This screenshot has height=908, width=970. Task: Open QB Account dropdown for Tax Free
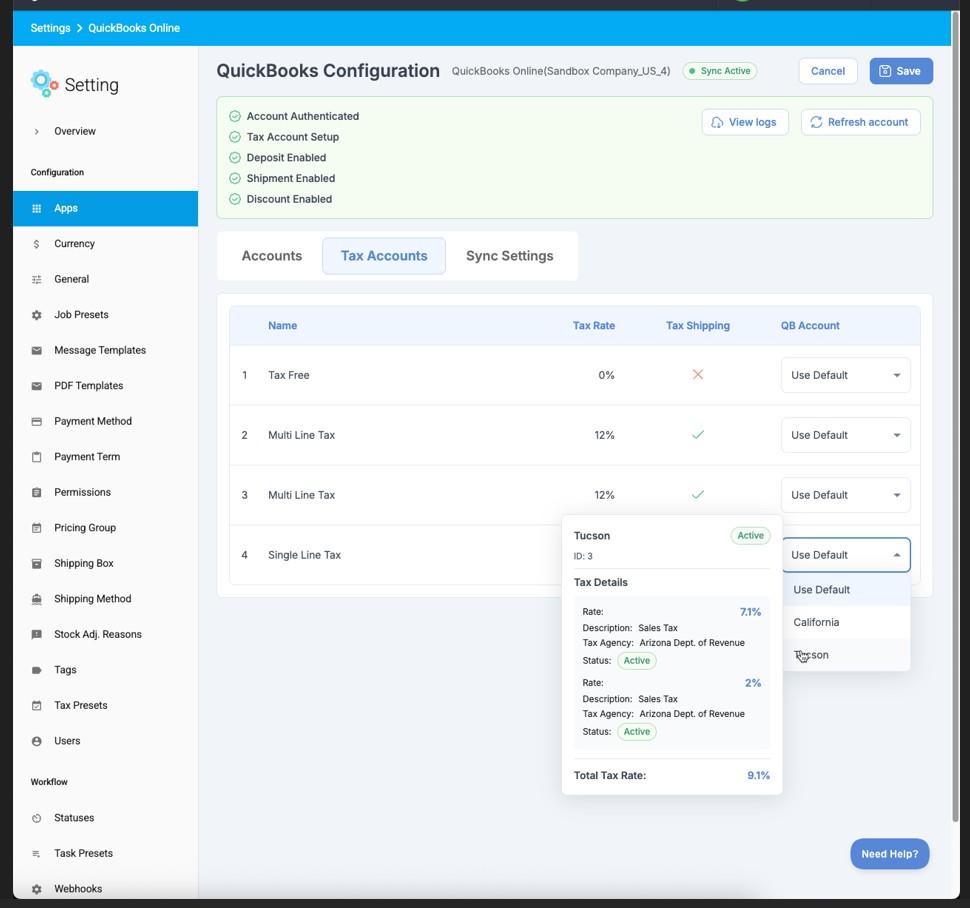(845, 375)
